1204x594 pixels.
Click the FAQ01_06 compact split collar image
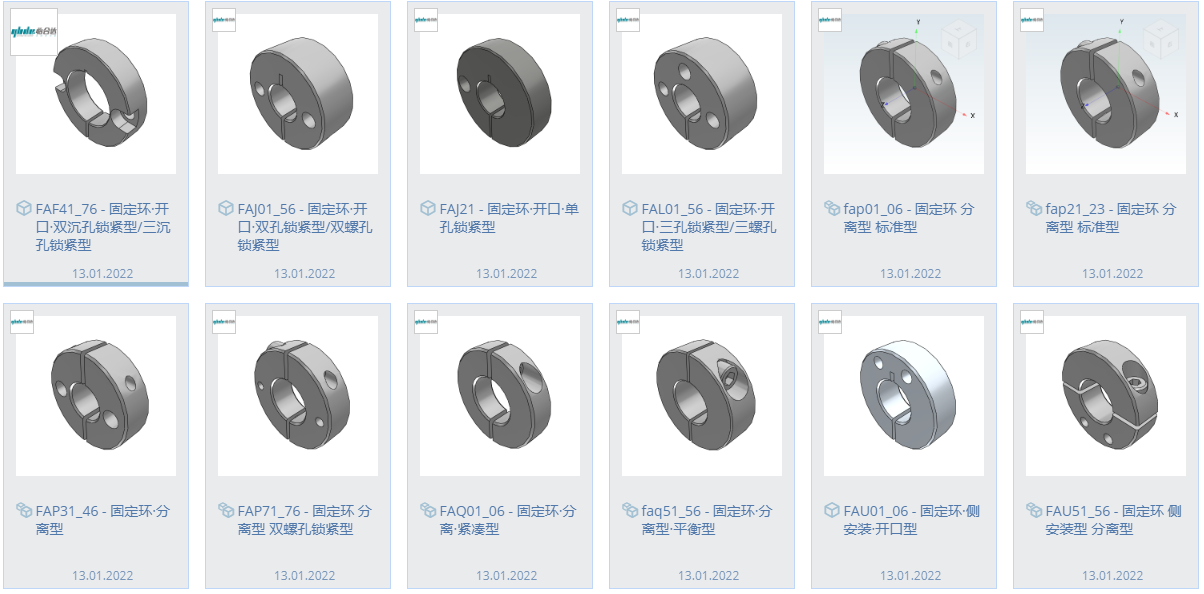(x=500, y=396)
